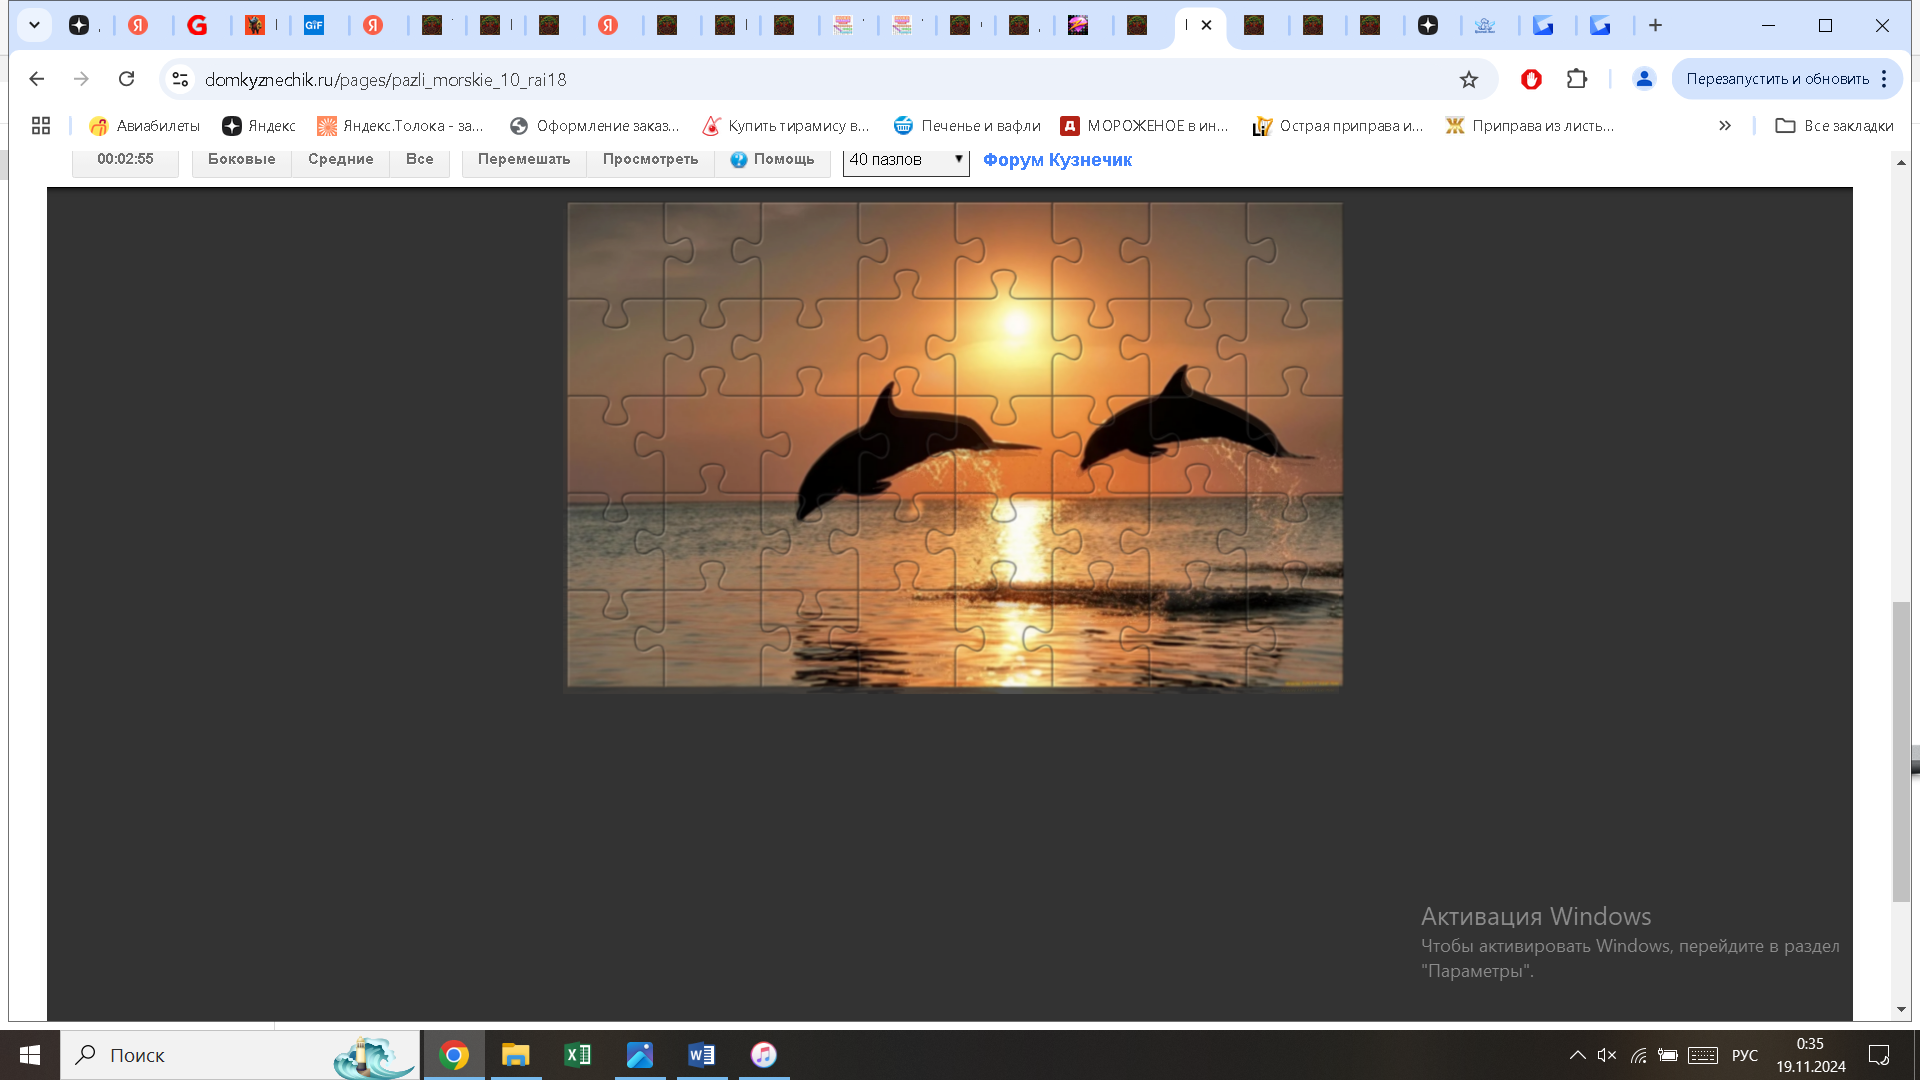Viewport: 1920px width, 1080px height.
Task: Follow the Форум Кузнечик link
Action: (x=1057, y=160)
